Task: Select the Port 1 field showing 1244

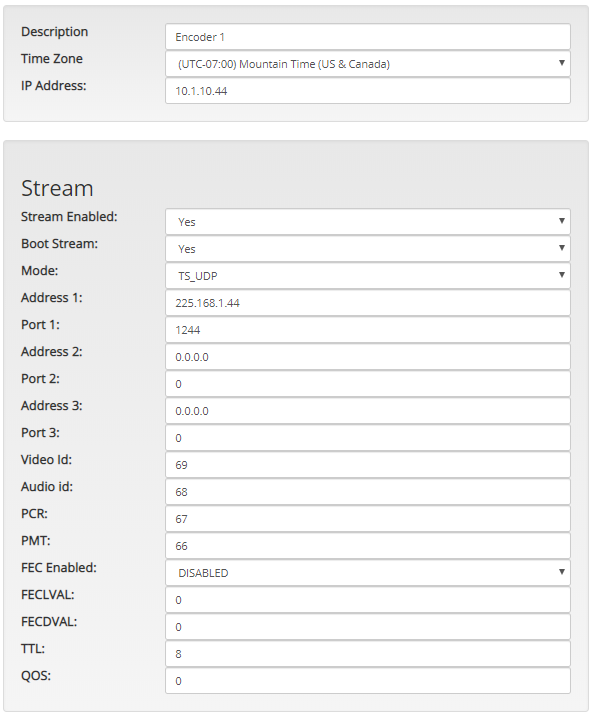Action: point(368,330)
